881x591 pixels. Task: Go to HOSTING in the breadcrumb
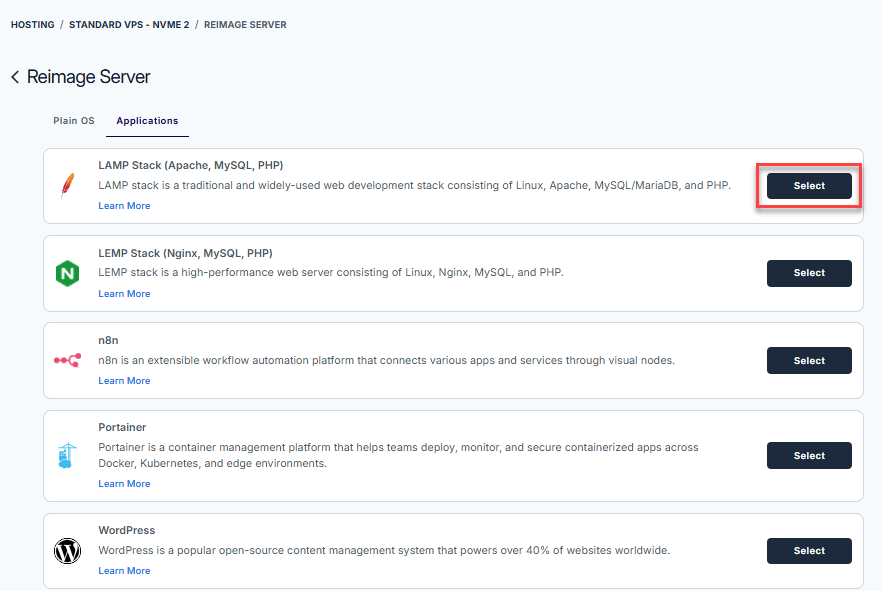[x=33, y=25]
